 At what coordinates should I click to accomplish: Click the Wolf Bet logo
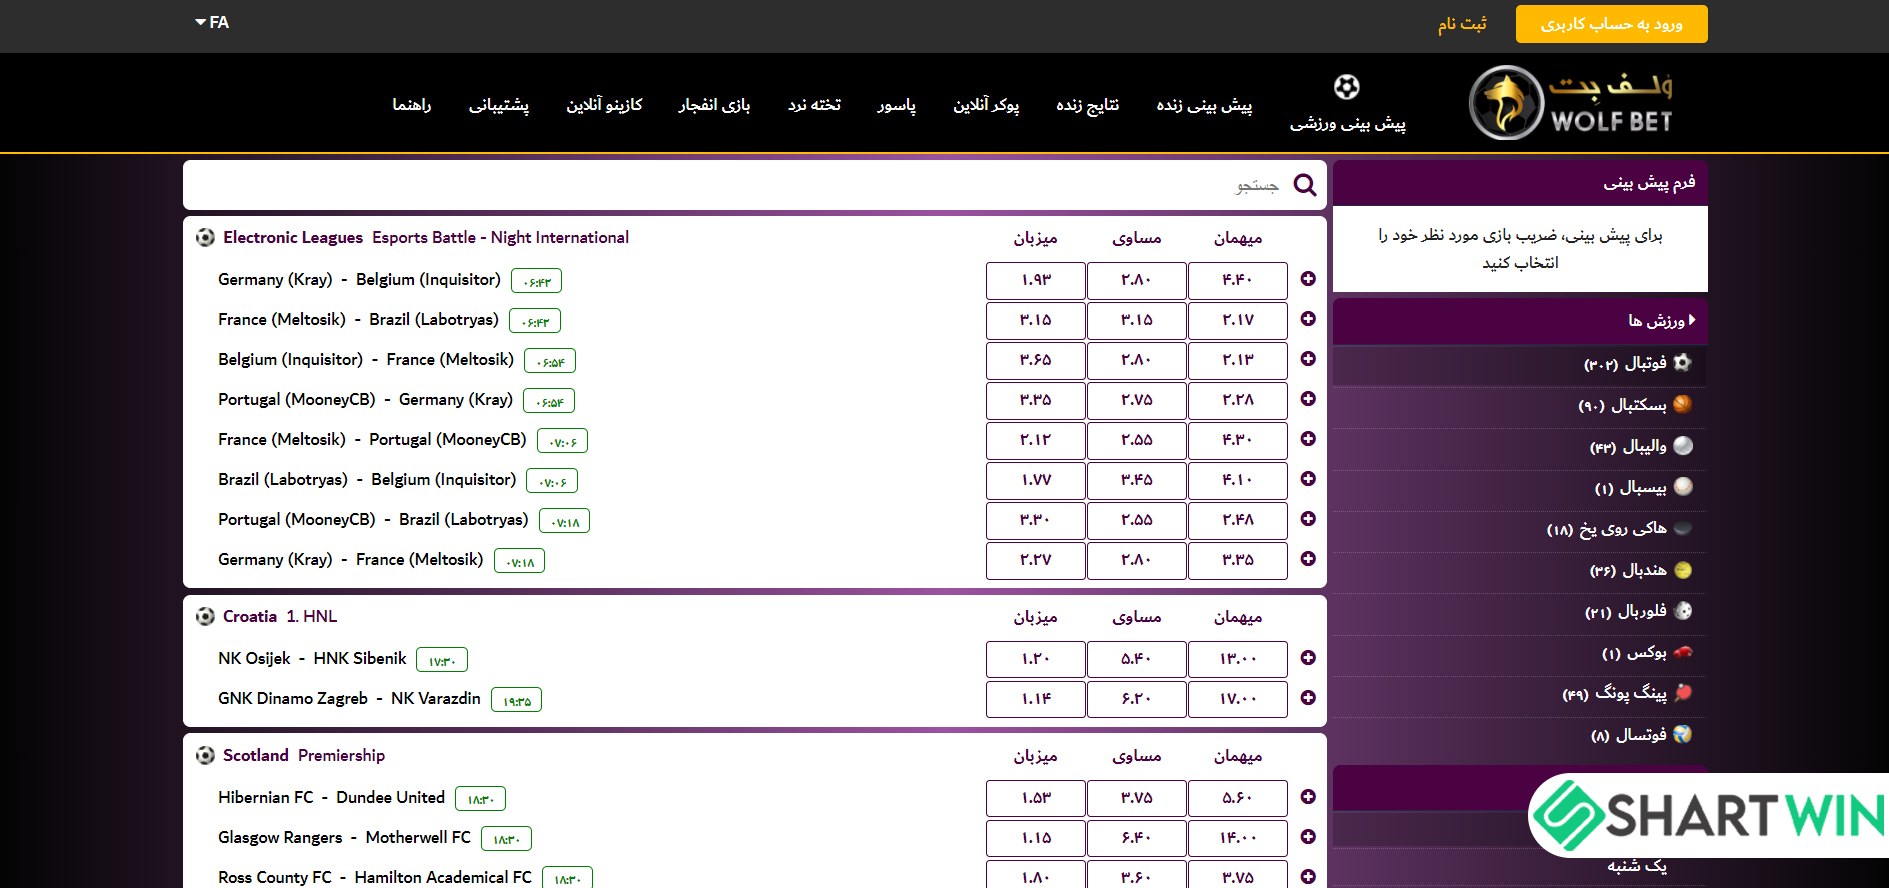1571,103
